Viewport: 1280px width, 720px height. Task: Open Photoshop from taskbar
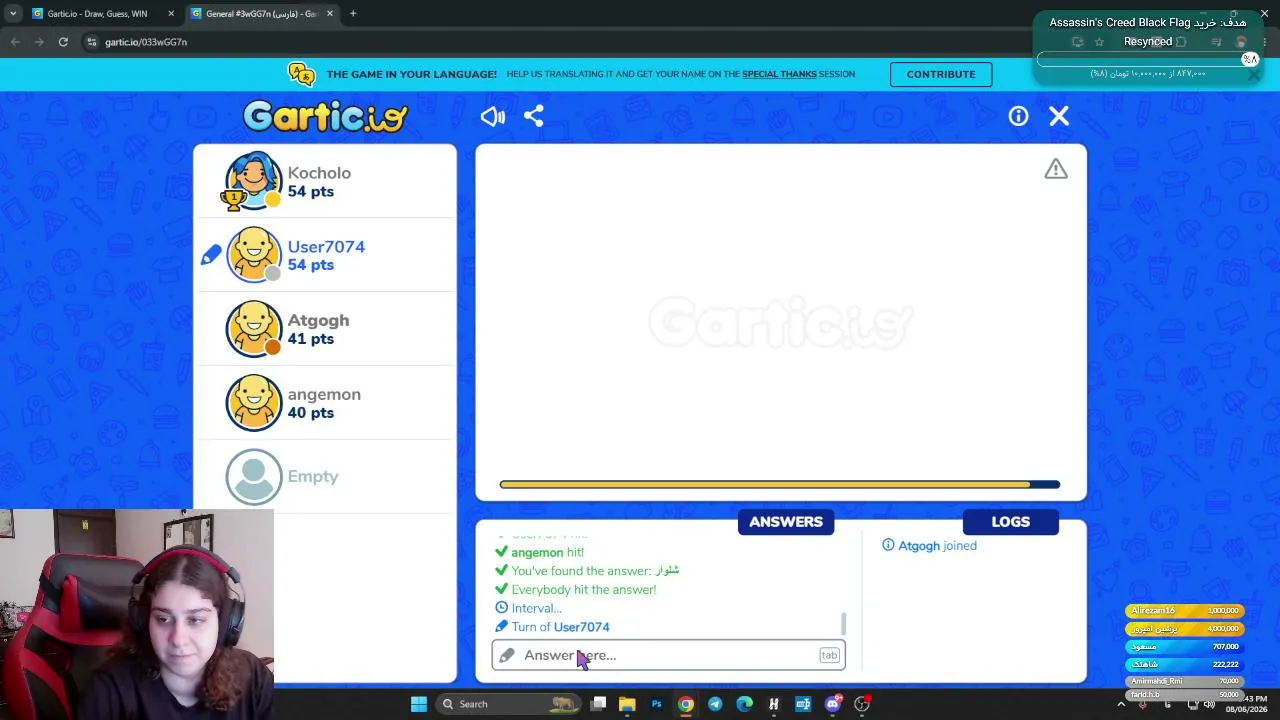pyautogui.click(x=656, y=704)
